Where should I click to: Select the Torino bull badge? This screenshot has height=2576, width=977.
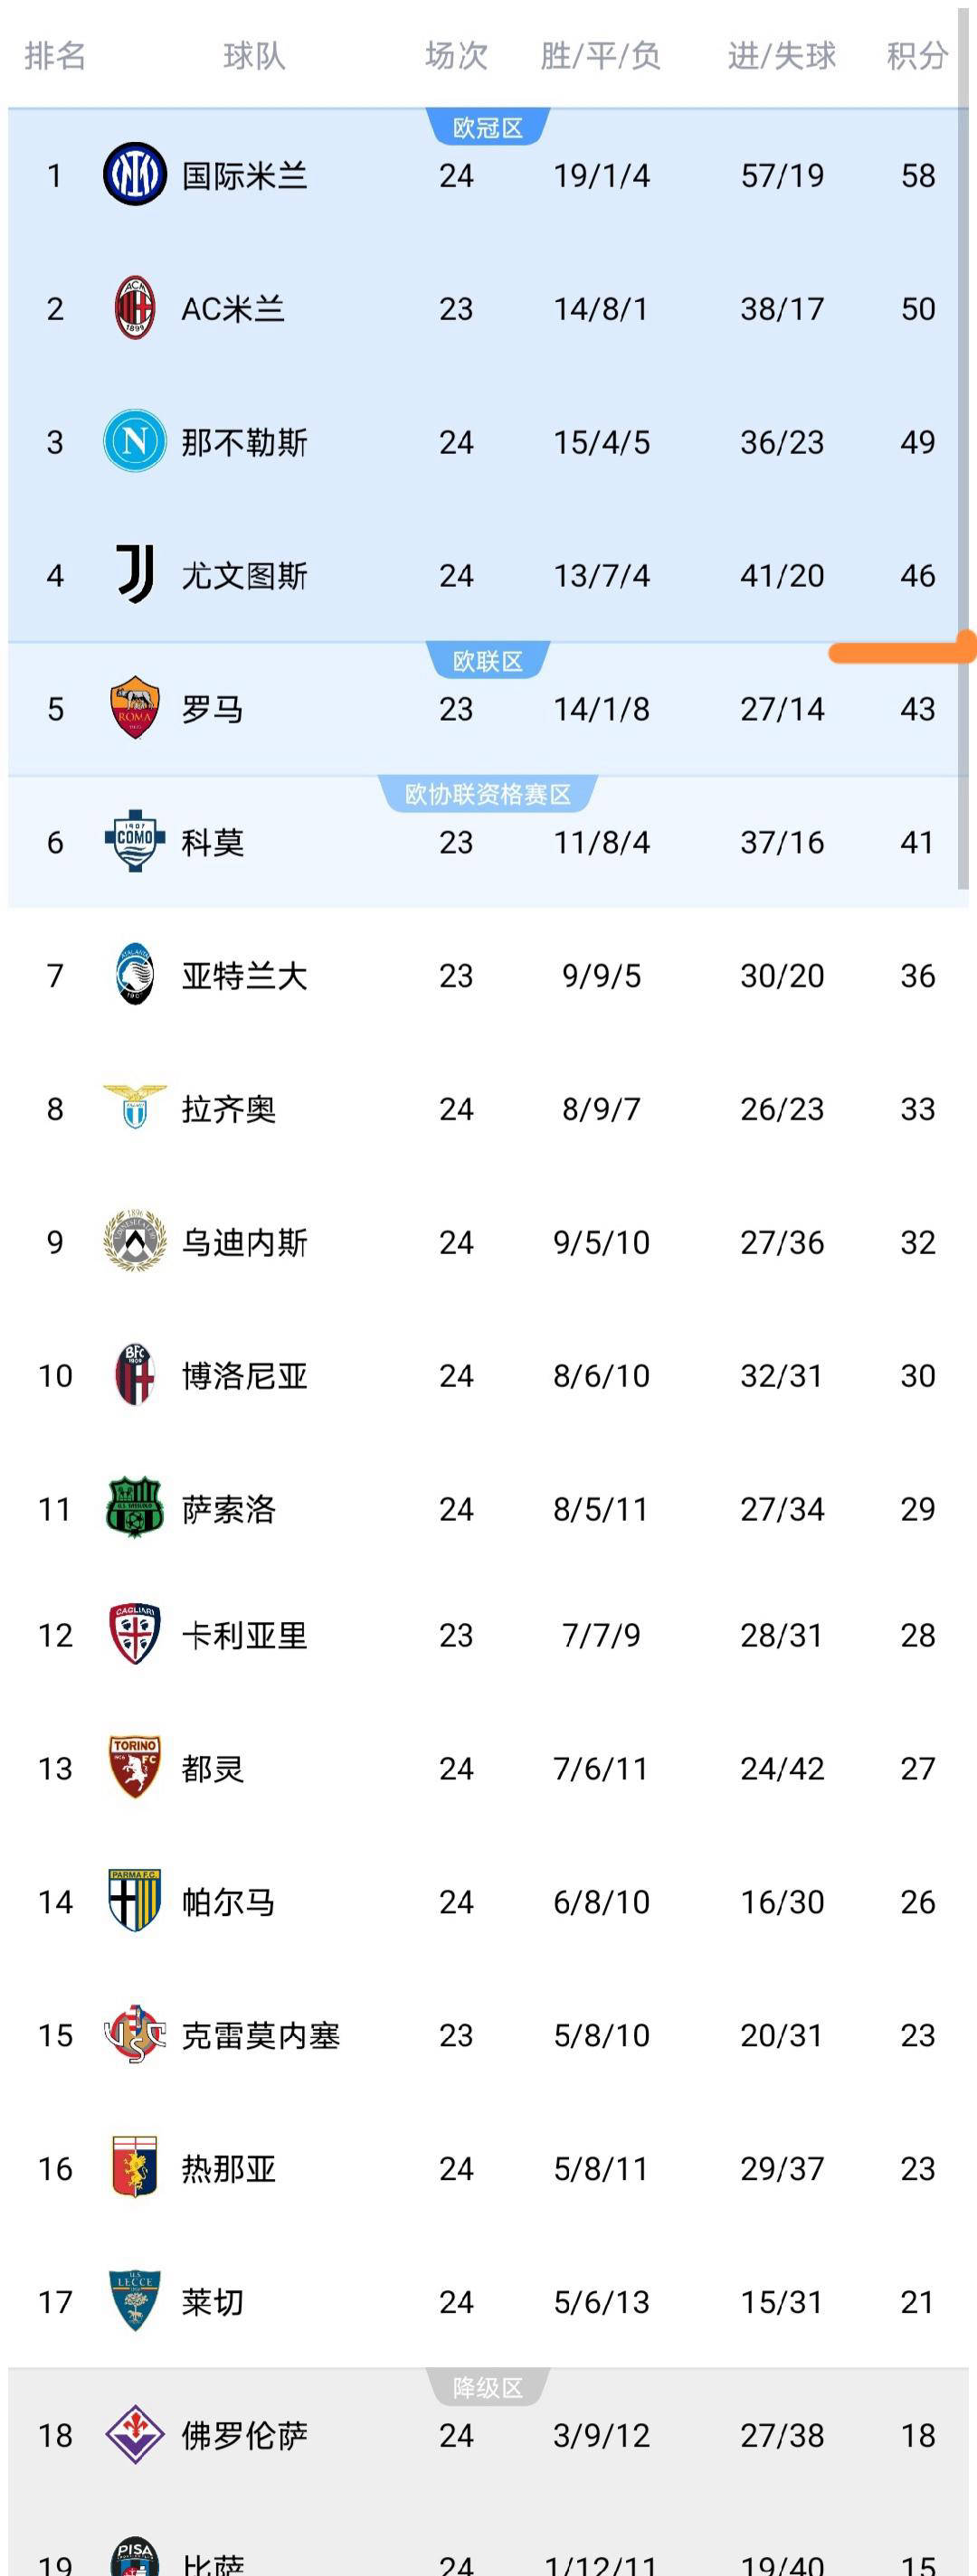(x=135, y=1768)
